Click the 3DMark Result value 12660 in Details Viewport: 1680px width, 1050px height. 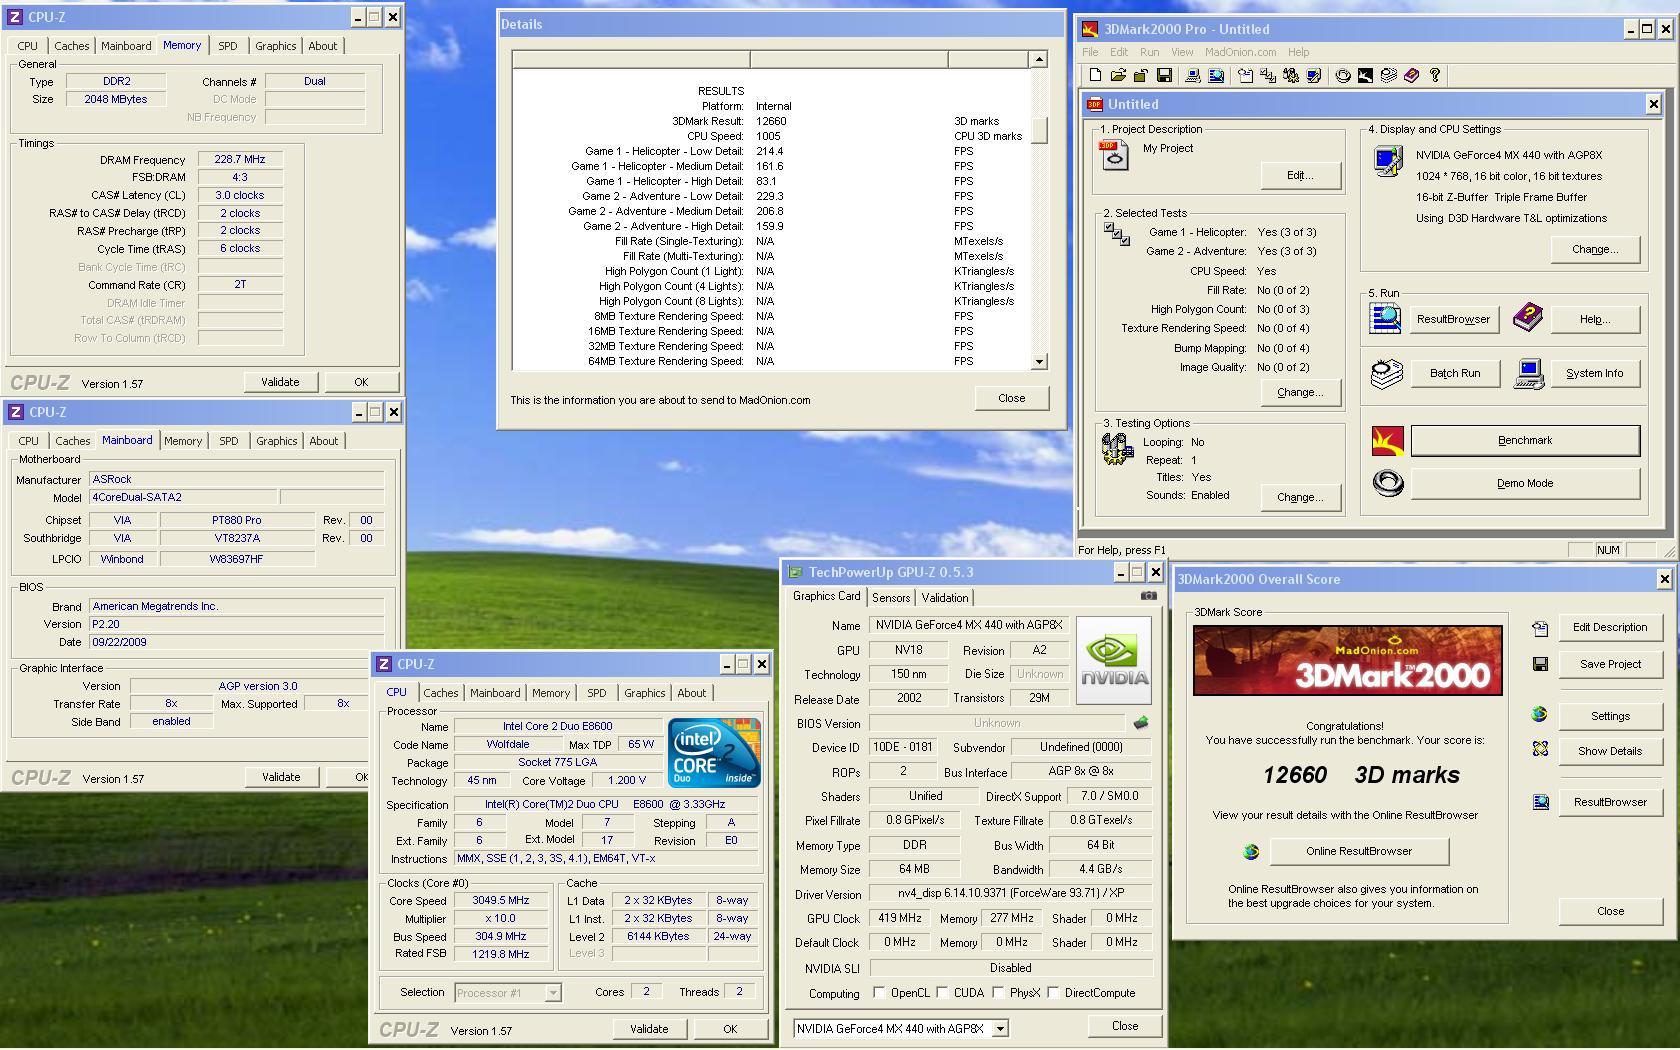(771, 121)
